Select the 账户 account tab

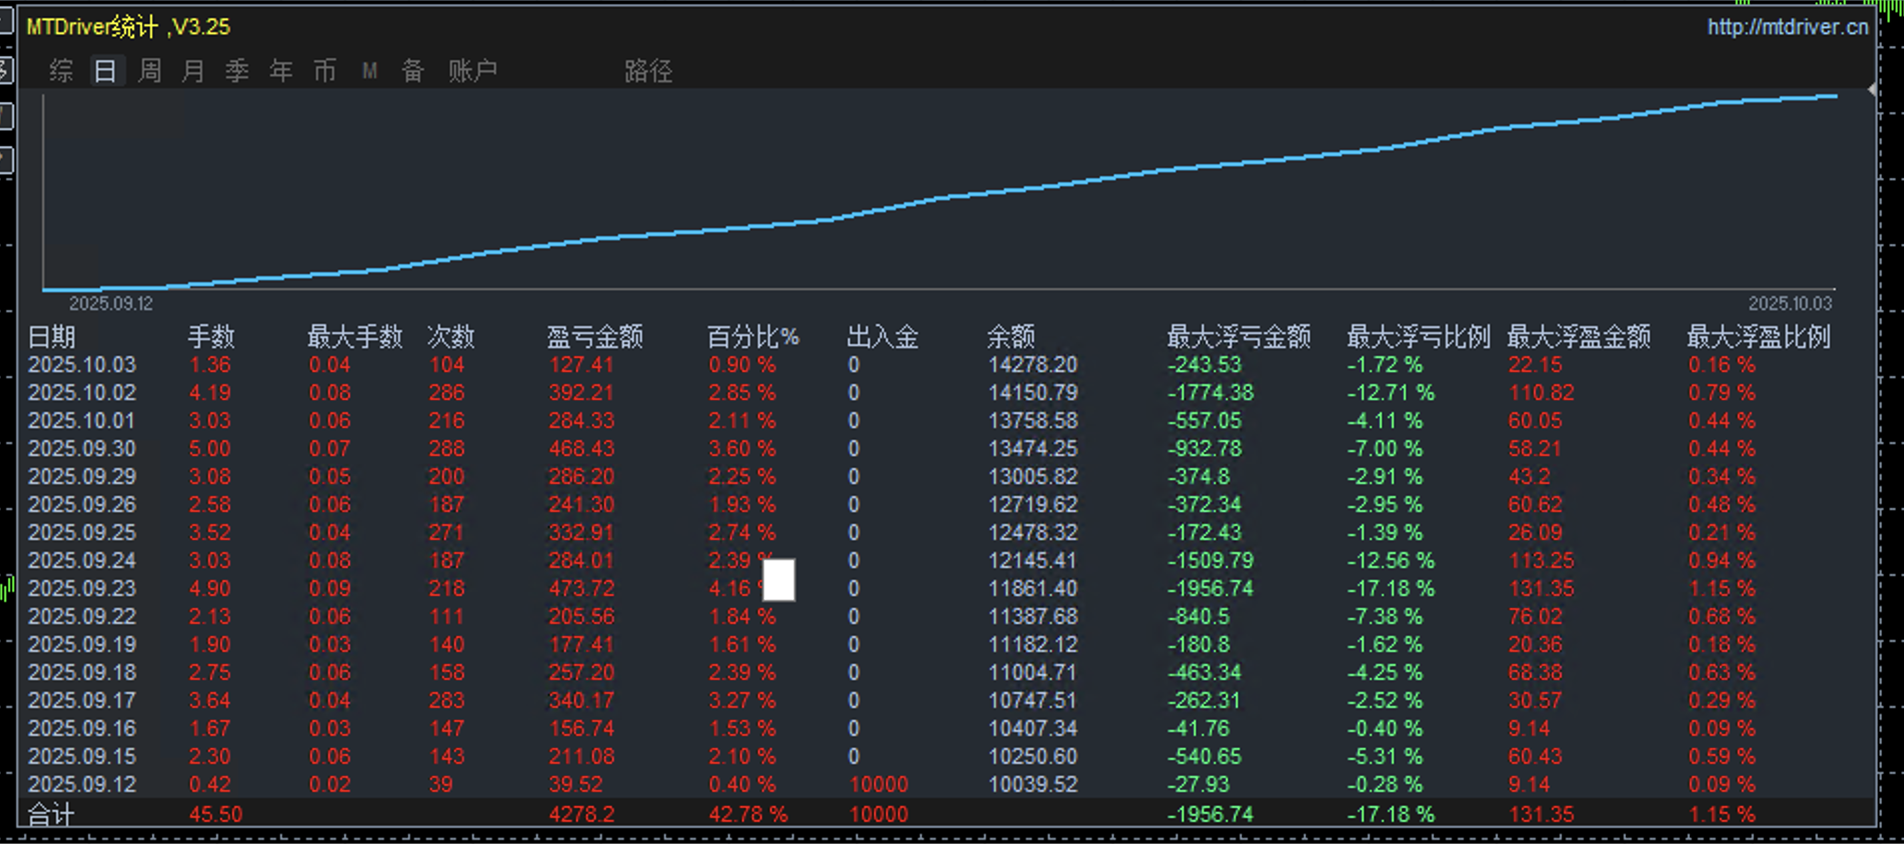(473, 71)
